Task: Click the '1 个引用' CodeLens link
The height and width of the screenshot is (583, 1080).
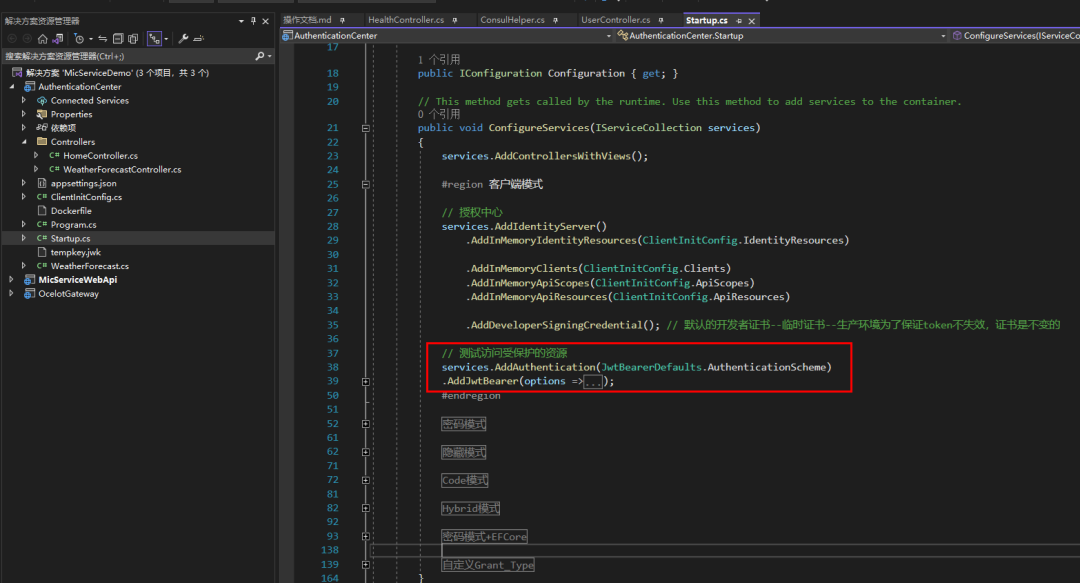Action: 439,59
